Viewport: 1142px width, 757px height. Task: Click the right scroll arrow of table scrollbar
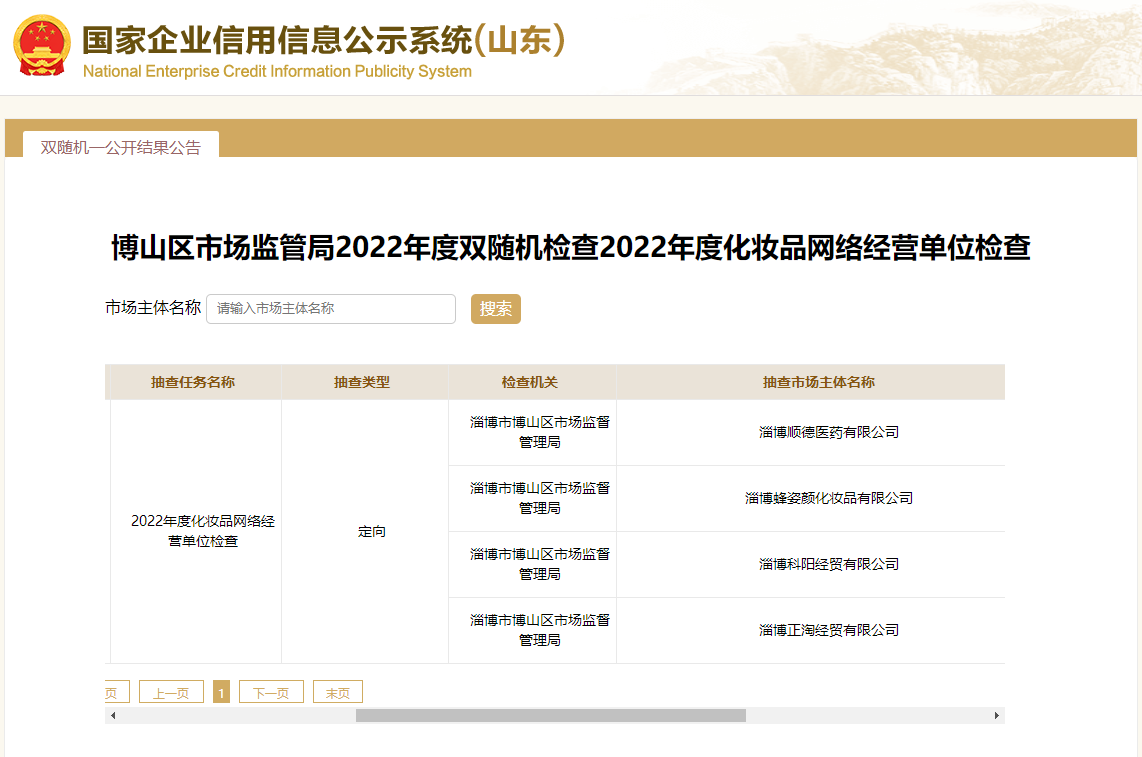coord(997,715)
